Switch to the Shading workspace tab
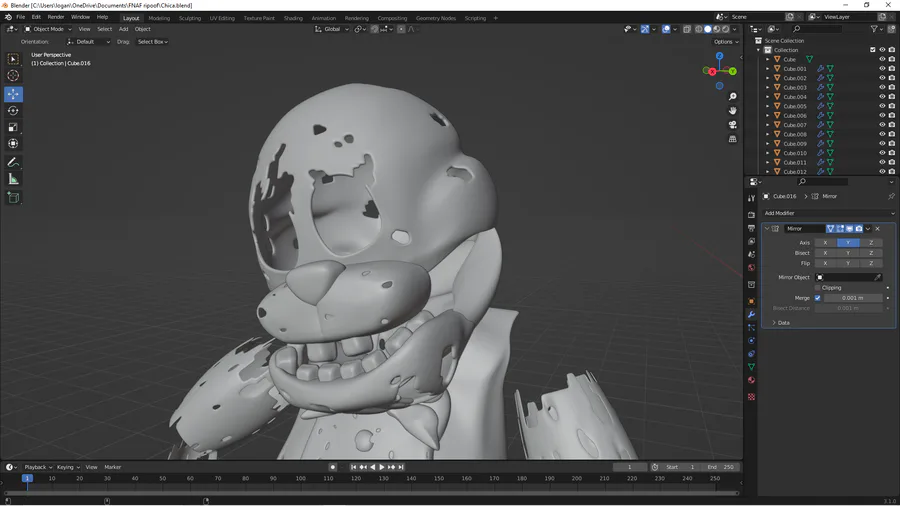This screenshot has height=506, width=900. [293, 18]
